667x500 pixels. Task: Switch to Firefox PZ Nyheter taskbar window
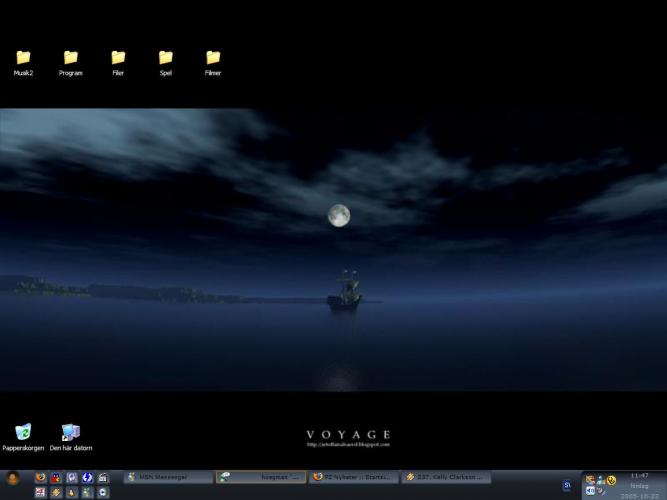click(x=353, y=477)
